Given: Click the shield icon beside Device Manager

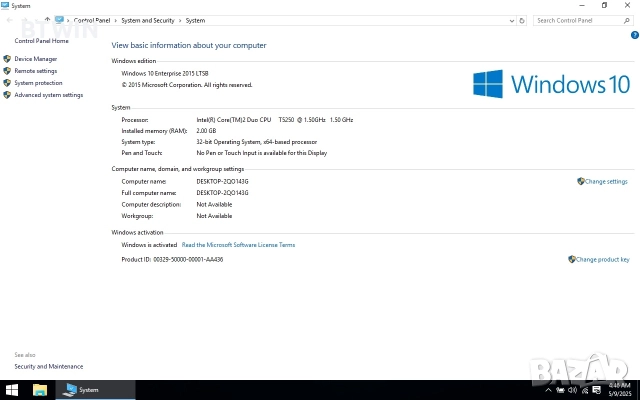Looking at the screenshot, I should point(7,59).
